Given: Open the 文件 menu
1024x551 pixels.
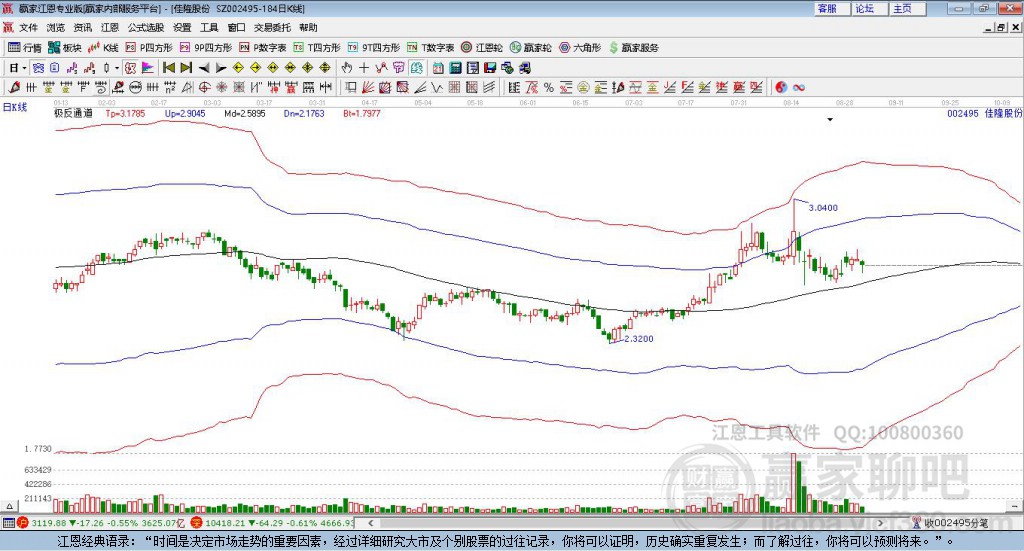Looking at the screenshot, I should [x=28, y=27].
